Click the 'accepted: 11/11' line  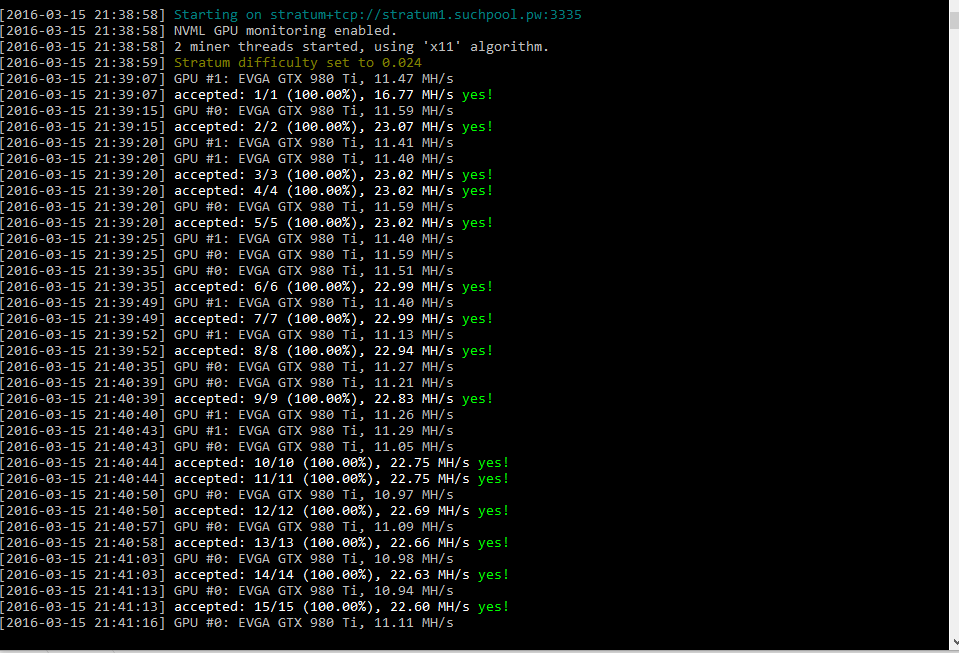[x=254, y=479]
